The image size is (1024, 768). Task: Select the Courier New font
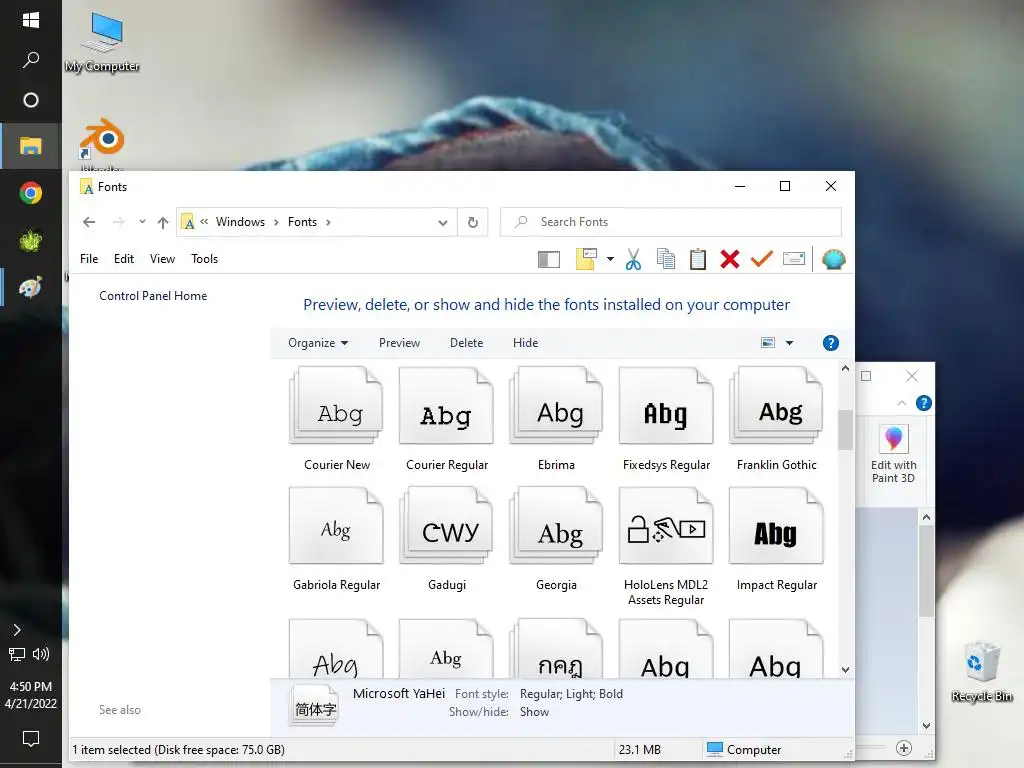tap(336, 419)
